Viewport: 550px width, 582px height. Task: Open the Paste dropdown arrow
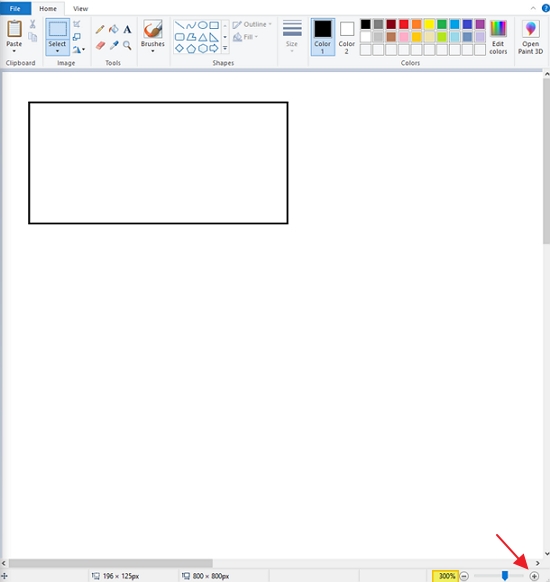tap(14, 50)
